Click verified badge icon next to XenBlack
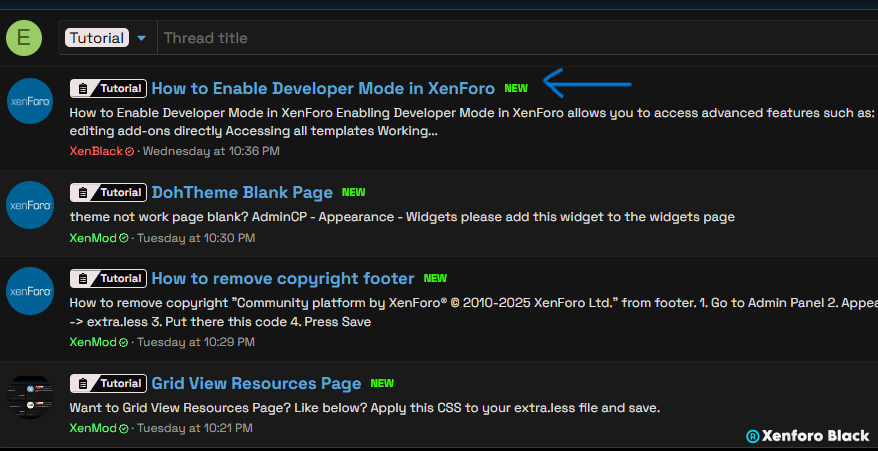The image size is (878, 451). (x=129, y=151)
